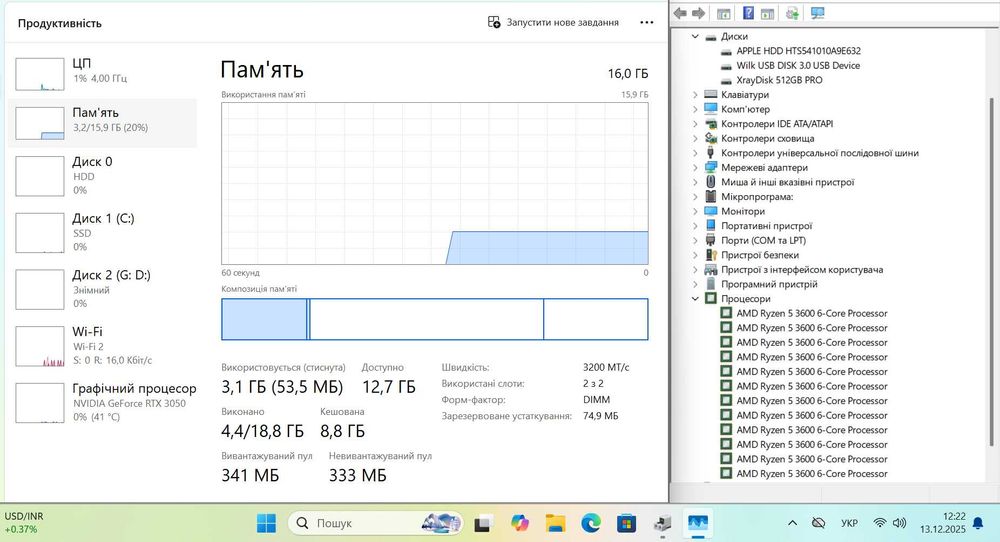Open Диск 2 (G: D:) removable entry

(102, 289)
